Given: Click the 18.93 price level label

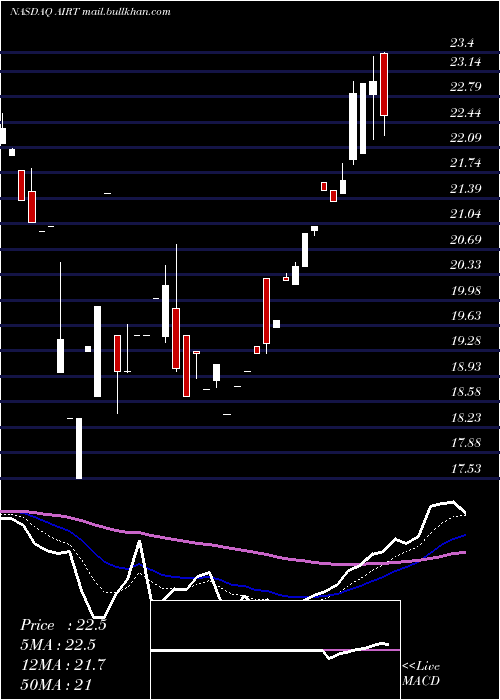Looking at the screenshot, I should tap(466, 367).
